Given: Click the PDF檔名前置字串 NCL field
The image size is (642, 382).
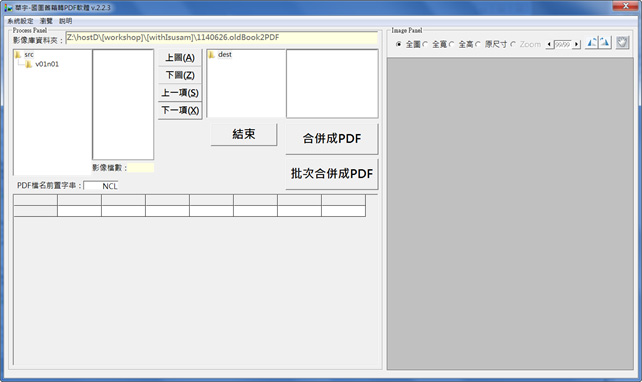Looking at the screenshot, I should click(101, 186).
